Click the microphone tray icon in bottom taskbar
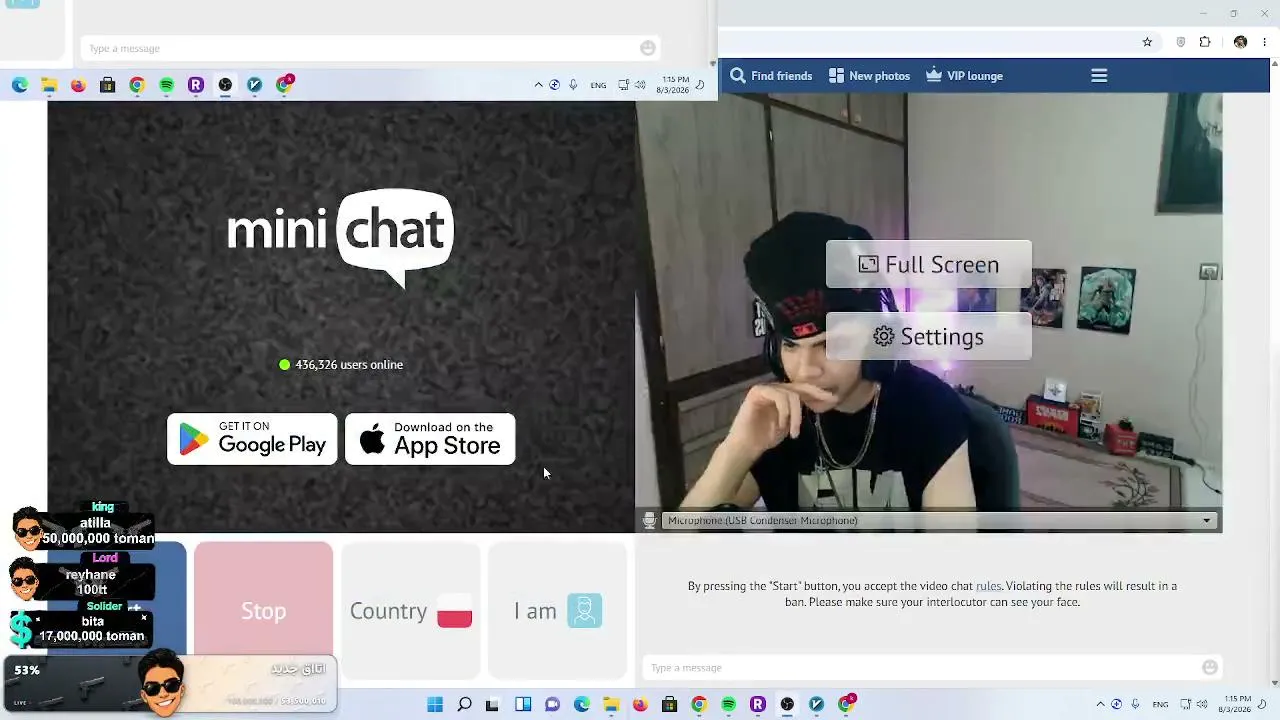Viewport: 1280px width, 720px height. (x=1135, y=704)
